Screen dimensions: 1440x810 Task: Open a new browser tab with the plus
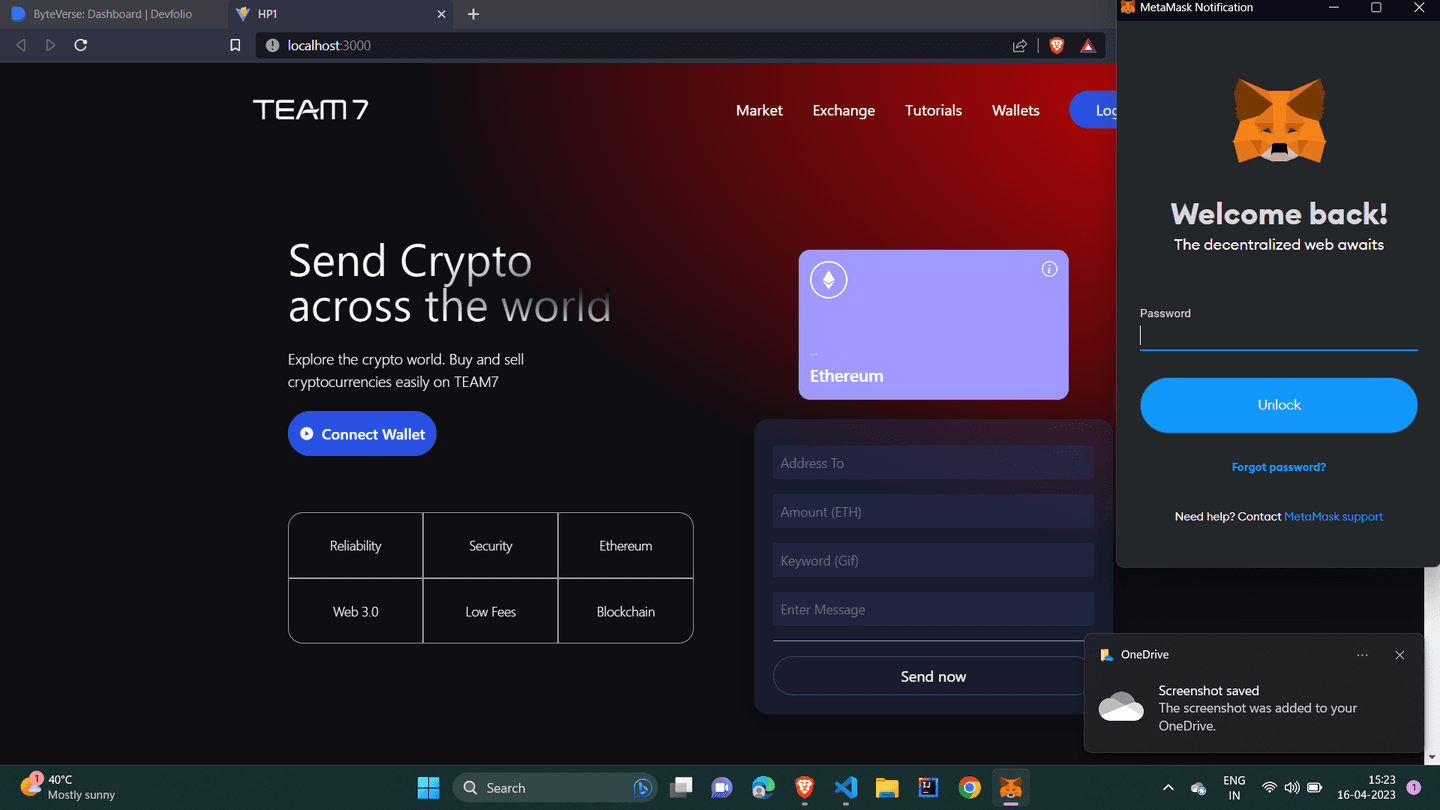coord(473,14)
